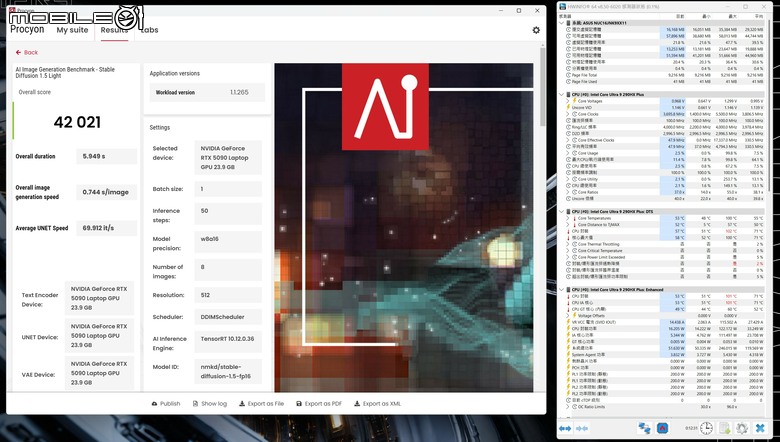Expand the Voltage Offsets row in HWiNFO
The width and height of the screenshot is (780, 442).
click(568, 316)
